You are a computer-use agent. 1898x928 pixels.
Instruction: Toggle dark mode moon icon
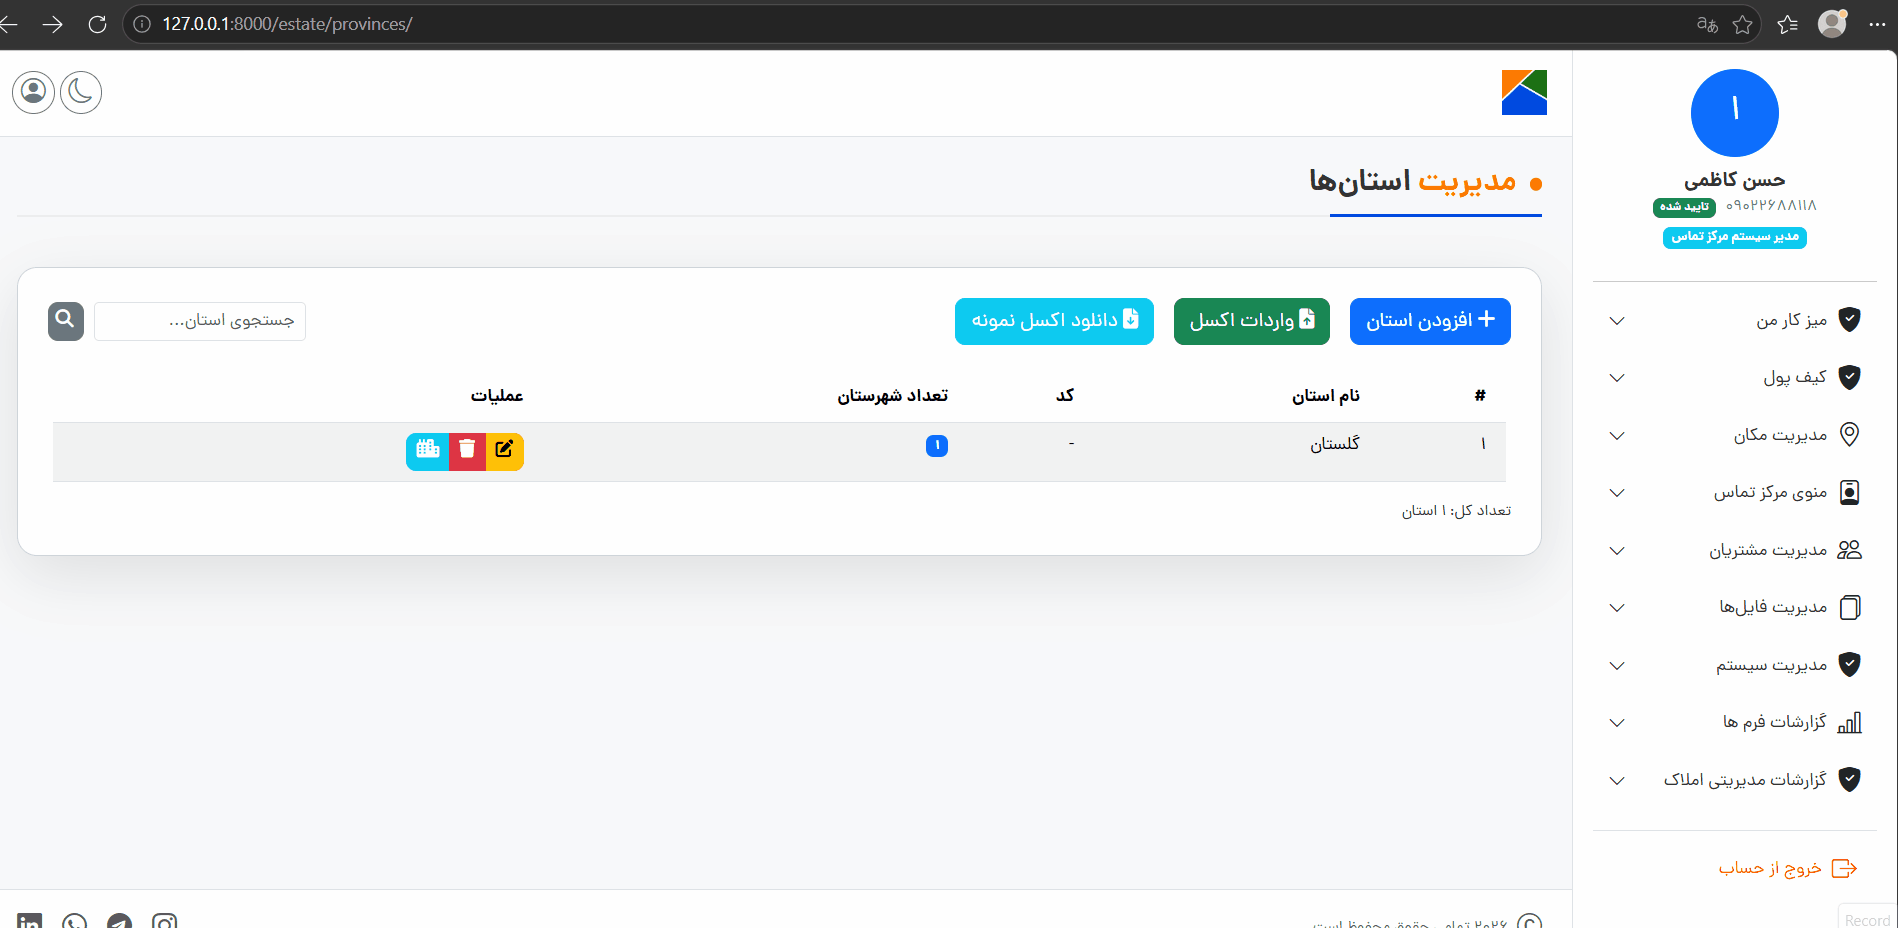(x=81, y=93)
